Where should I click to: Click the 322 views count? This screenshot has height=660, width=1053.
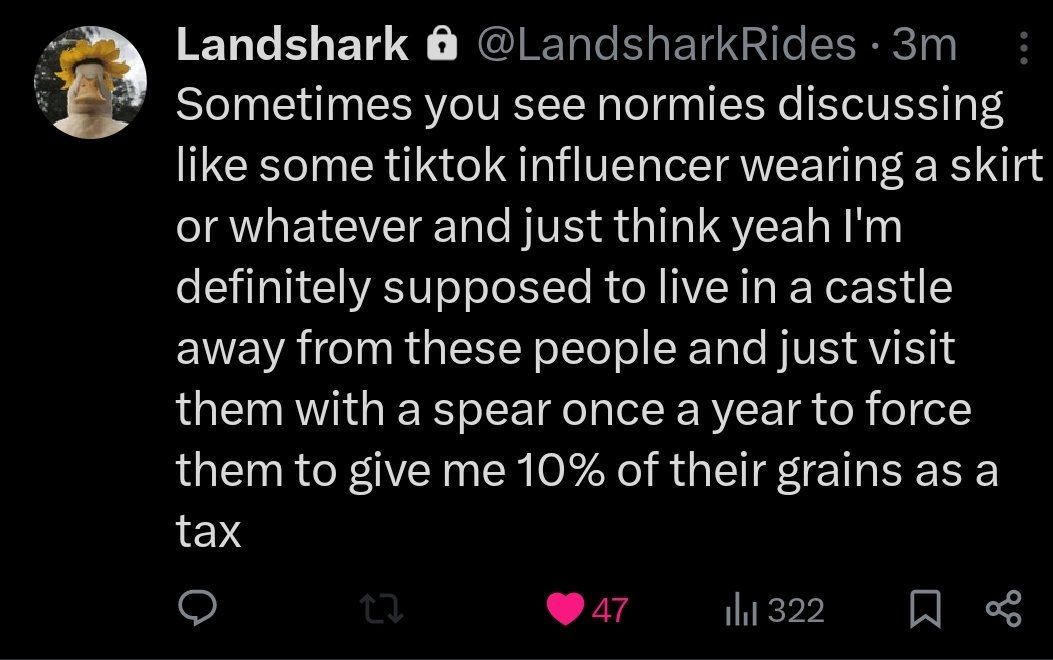point(797,610)
